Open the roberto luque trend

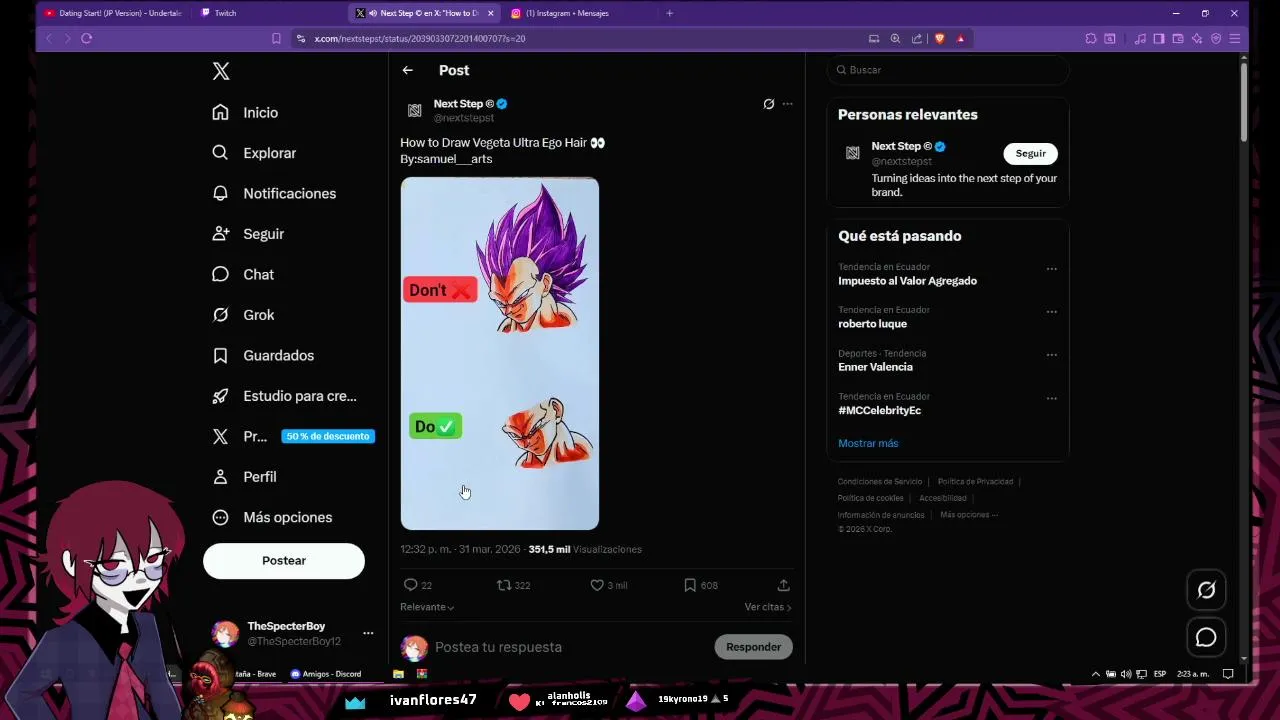[x=872, y=324]
